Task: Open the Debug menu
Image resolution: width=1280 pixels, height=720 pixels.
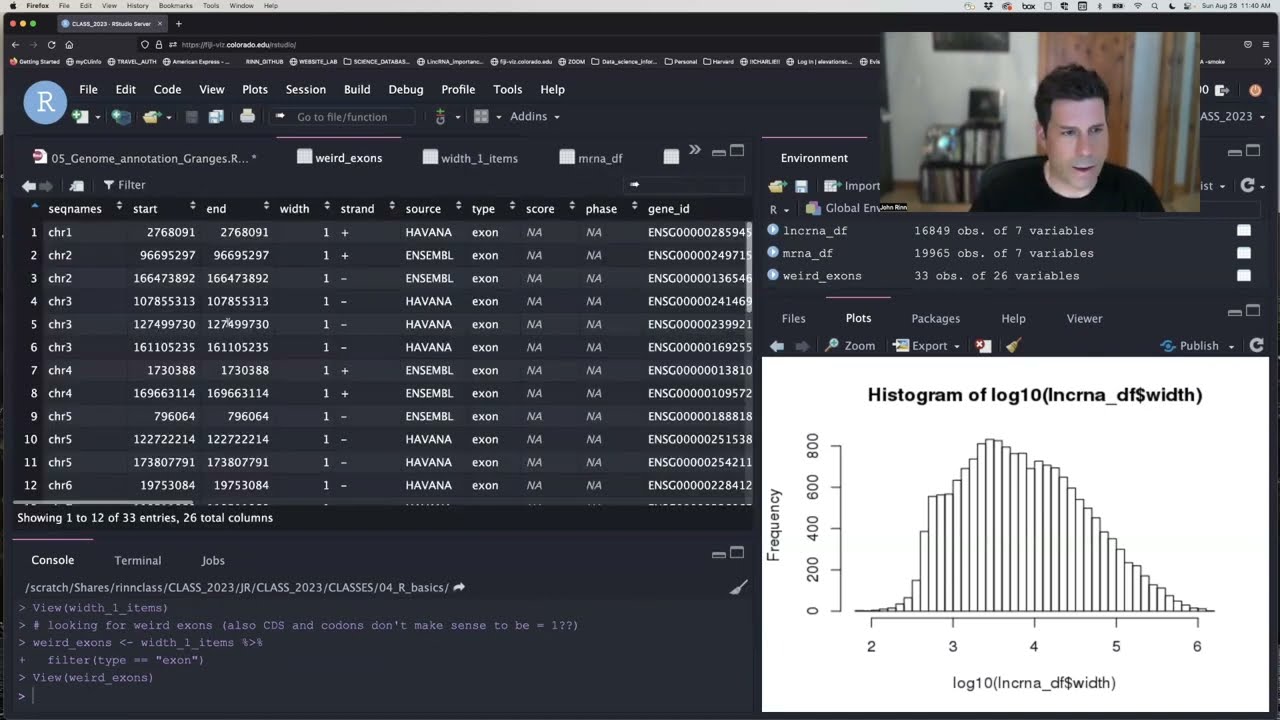Action: pos(406,89)
